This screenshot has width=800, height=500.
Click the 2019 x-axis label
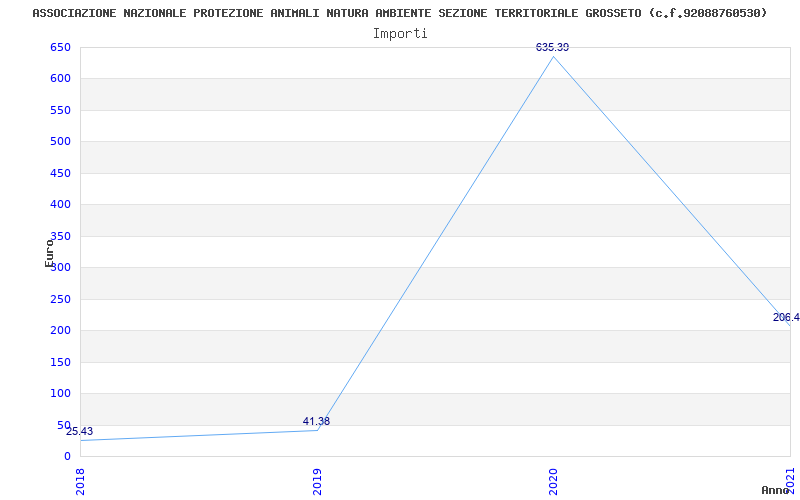[317, 482]
